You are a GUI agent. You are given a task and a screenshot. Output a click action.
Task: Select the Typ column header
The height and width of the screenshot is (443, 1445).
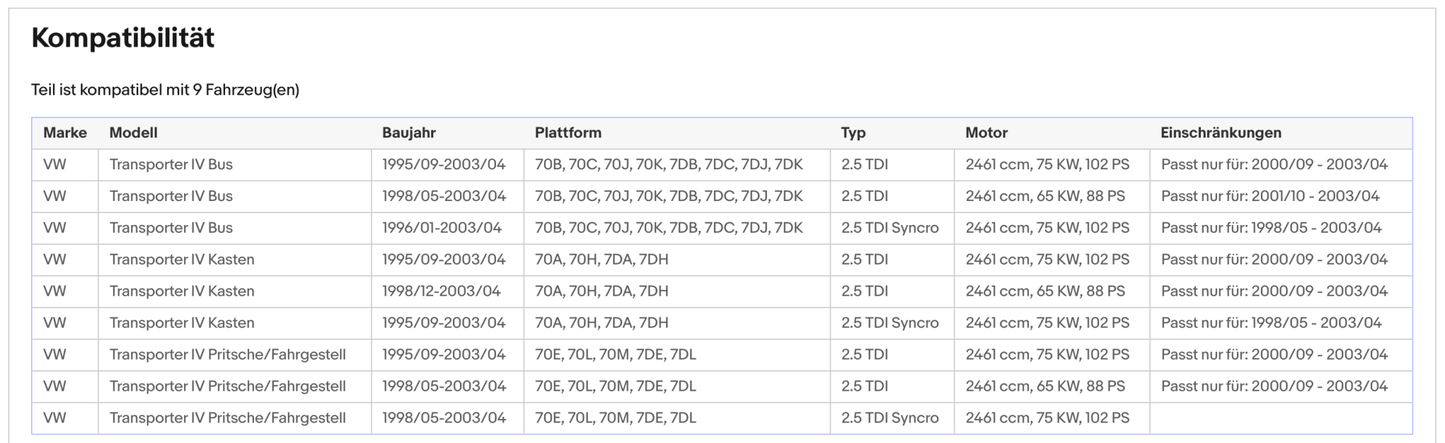(x=853, y=133)
